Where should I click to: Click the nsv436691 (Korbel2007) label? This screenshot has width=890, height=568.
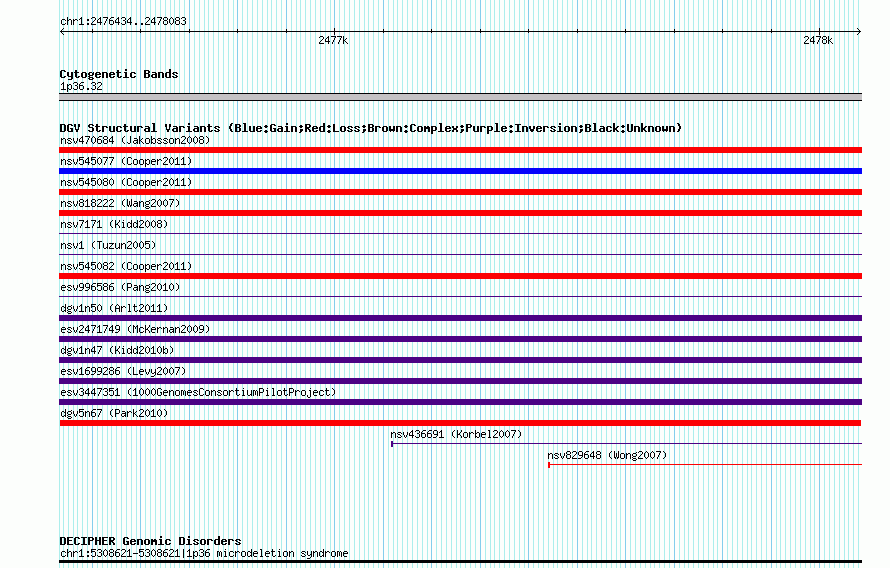pos(456,434)
